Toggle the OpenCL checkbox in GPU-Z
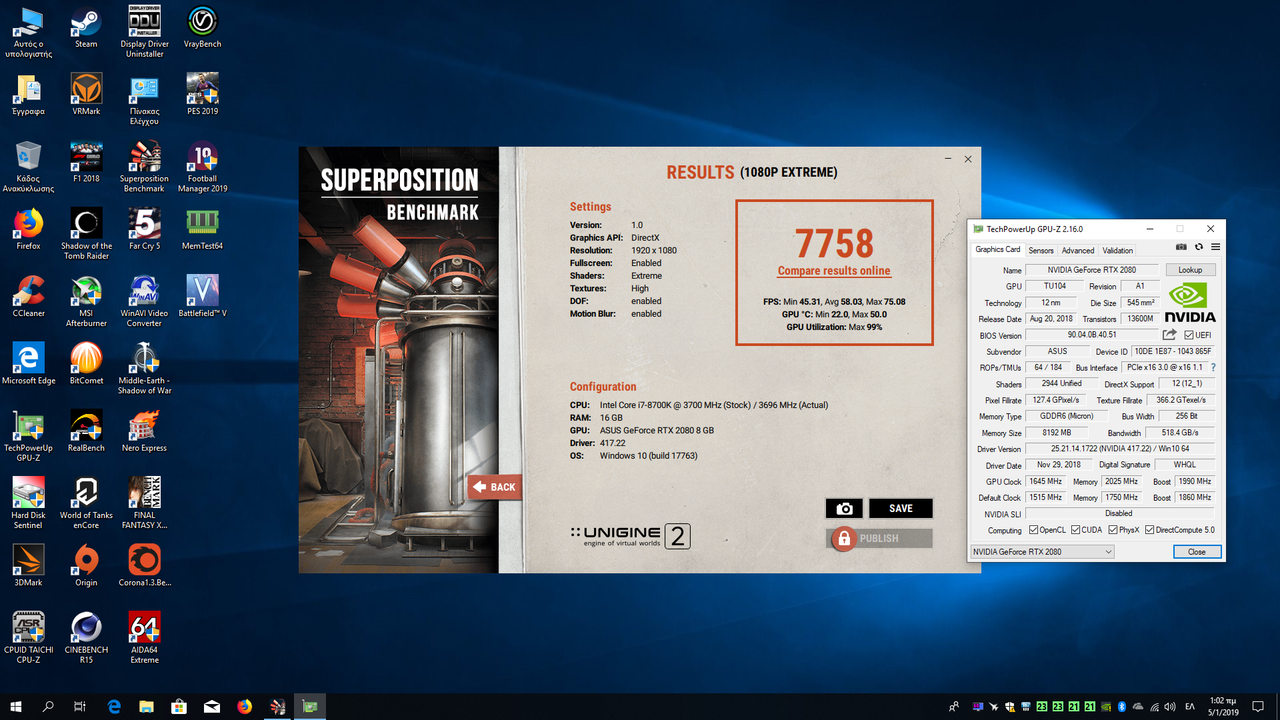 point(1034,530)
